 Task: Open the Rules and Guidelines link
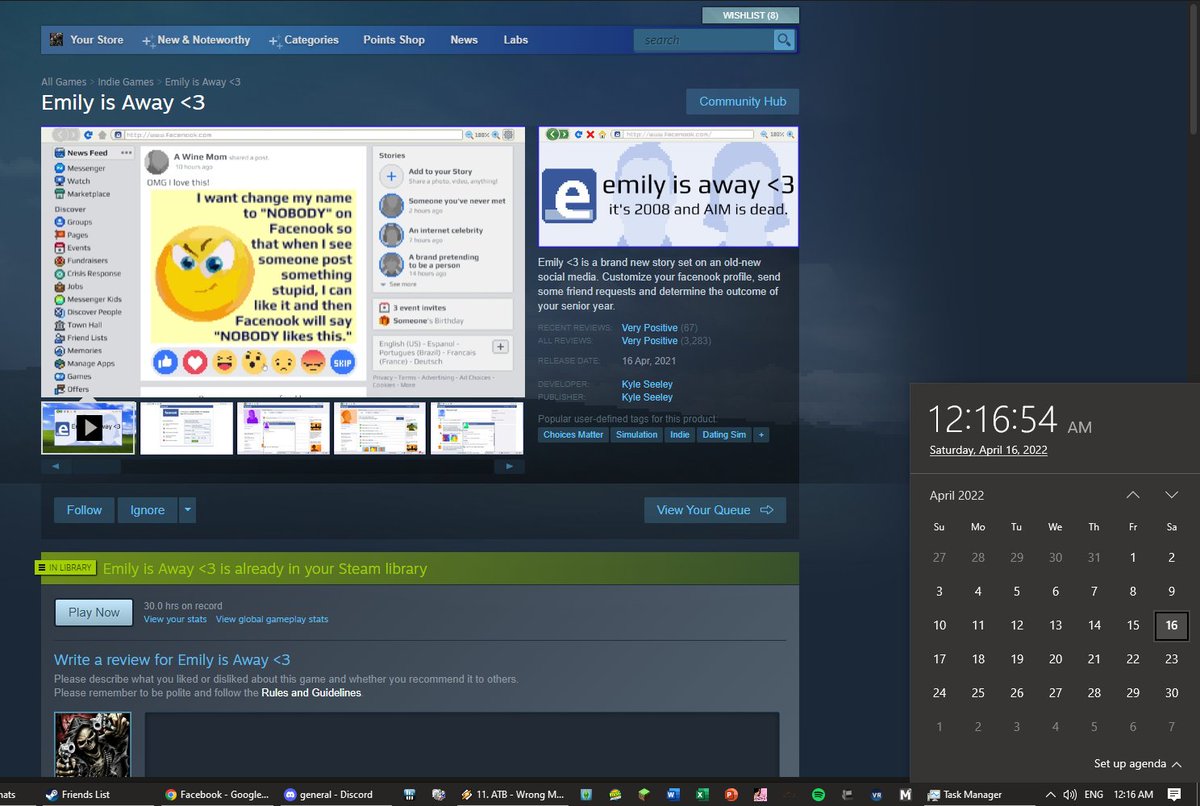(311, 692)
